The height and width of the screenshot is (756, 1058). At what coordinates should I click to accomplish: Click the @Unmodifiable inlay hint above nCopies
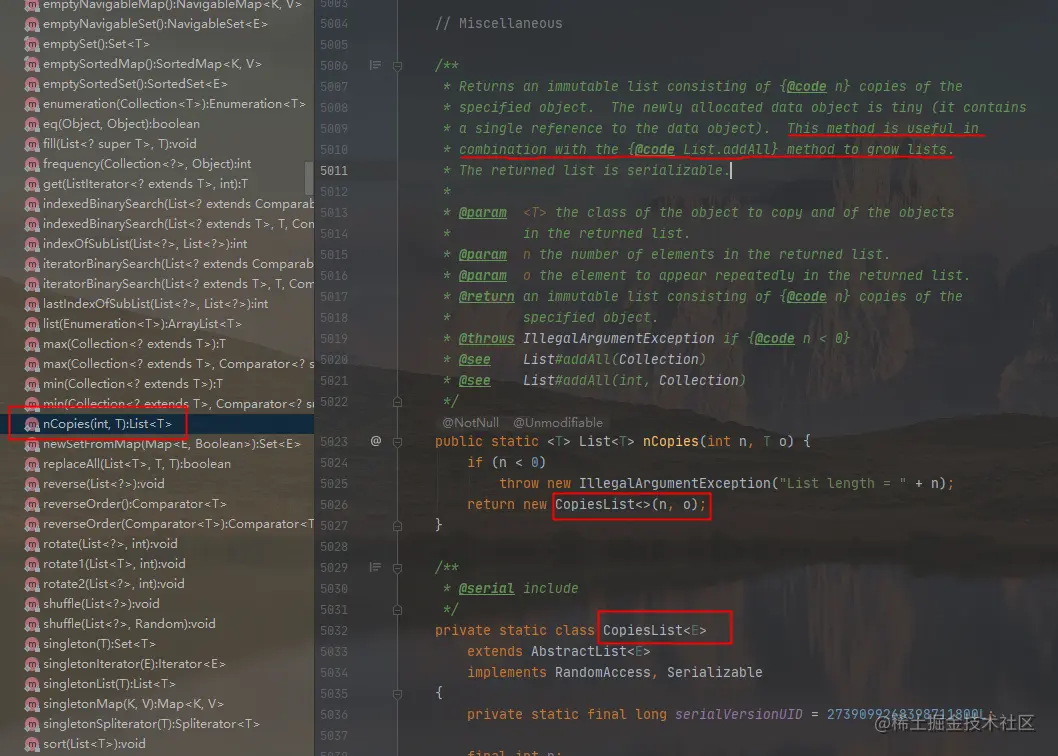click(x=558, y=423)
